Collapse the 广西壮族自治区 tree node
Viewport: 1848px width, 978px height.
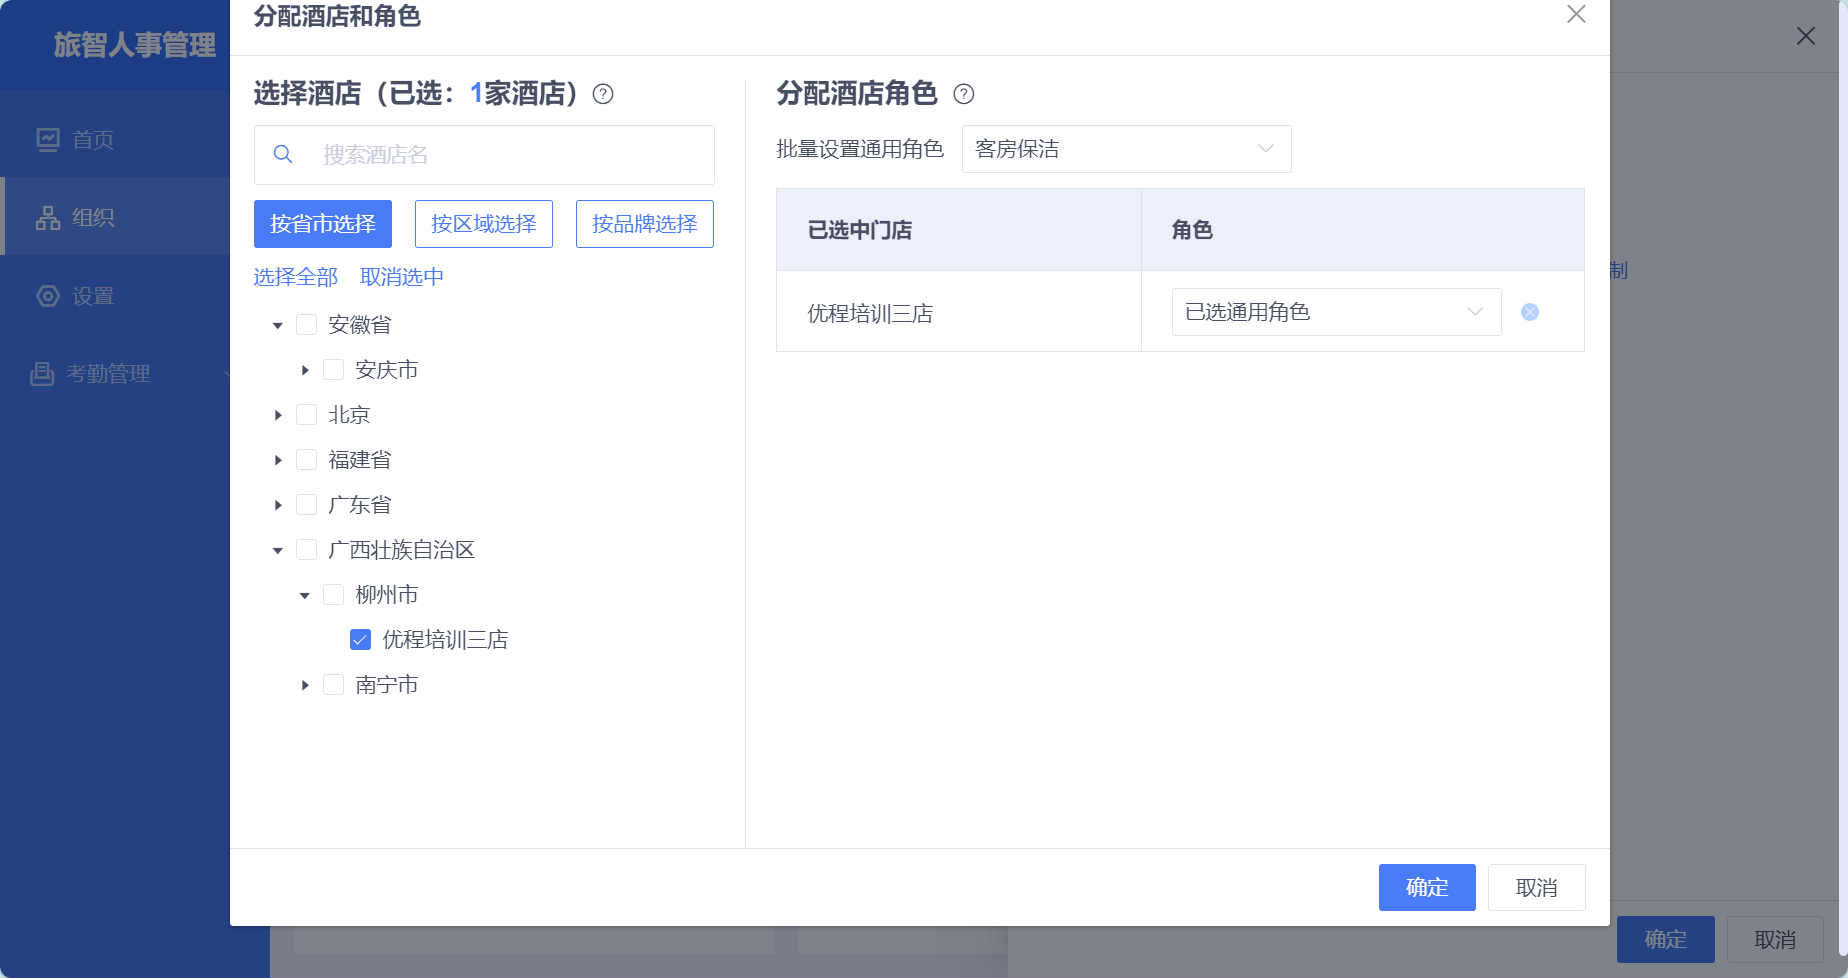click(278, 550)
